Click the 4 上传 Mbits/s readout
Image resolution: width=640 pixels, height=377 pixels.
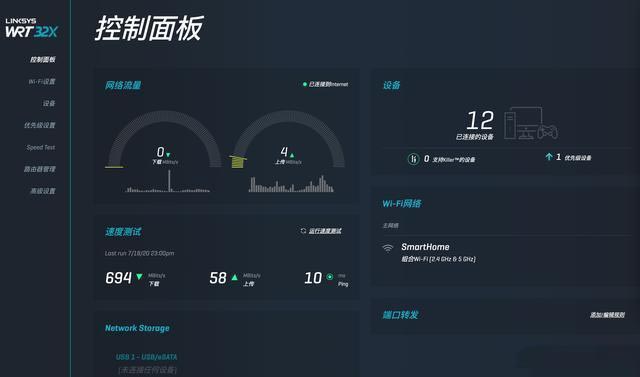[x=288, y=155]
